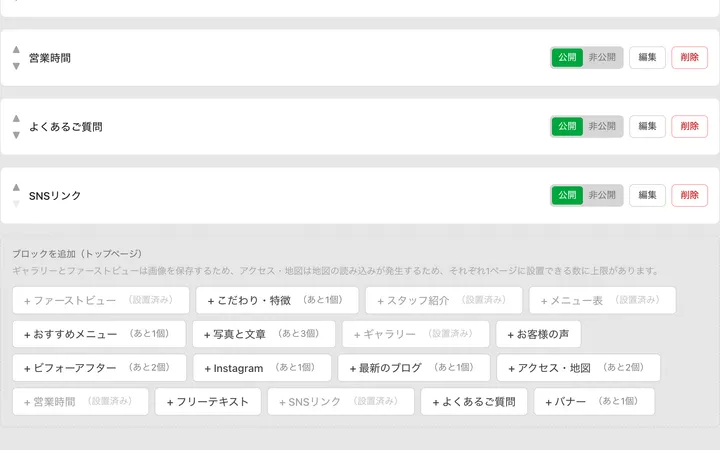720x450 pixels.
Task: Set SNSリンク block to 公開
Action: point(567,195)
